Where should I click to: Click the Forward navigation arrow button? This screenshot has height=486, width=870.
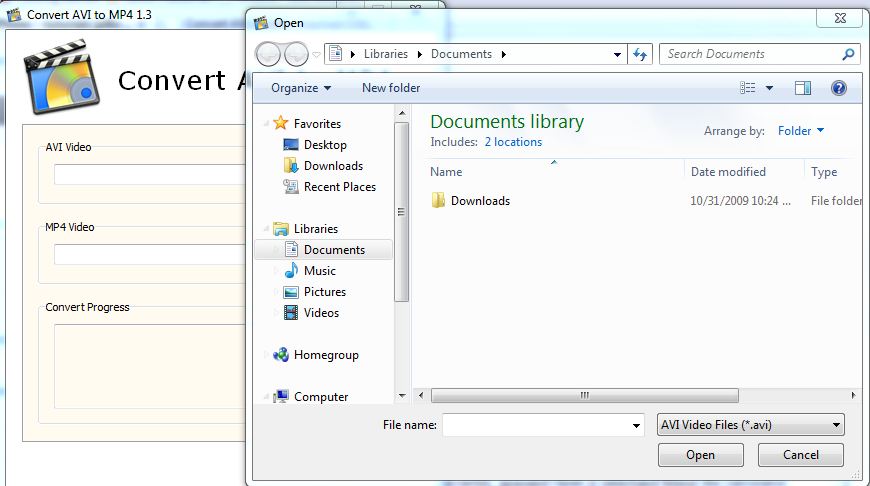[296, 54]
